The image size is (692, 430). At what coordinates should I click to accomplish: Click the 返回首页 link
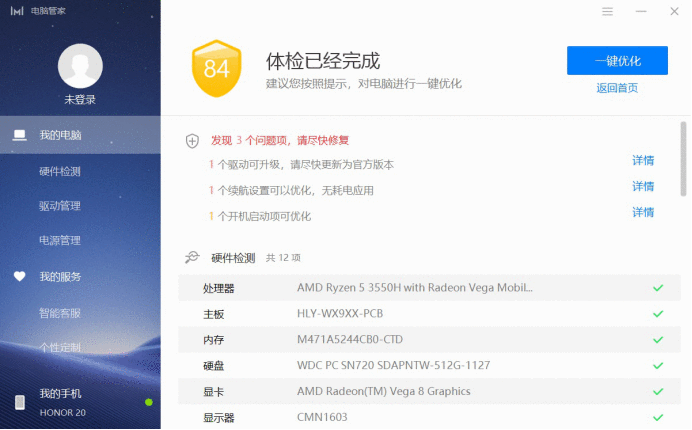pyautogui.click(x=617, y=88)
